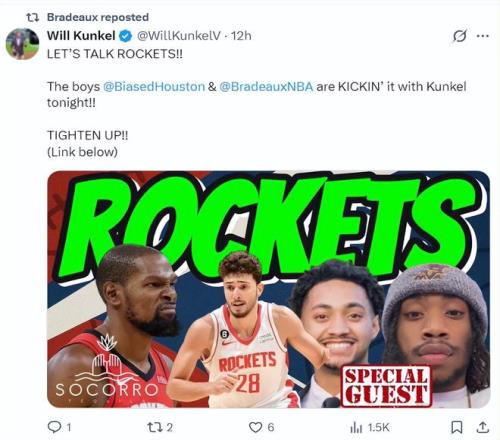The image size is (500, 440).
Task: Click the Bradeaux reposted label
Action: tap(98, 17)
